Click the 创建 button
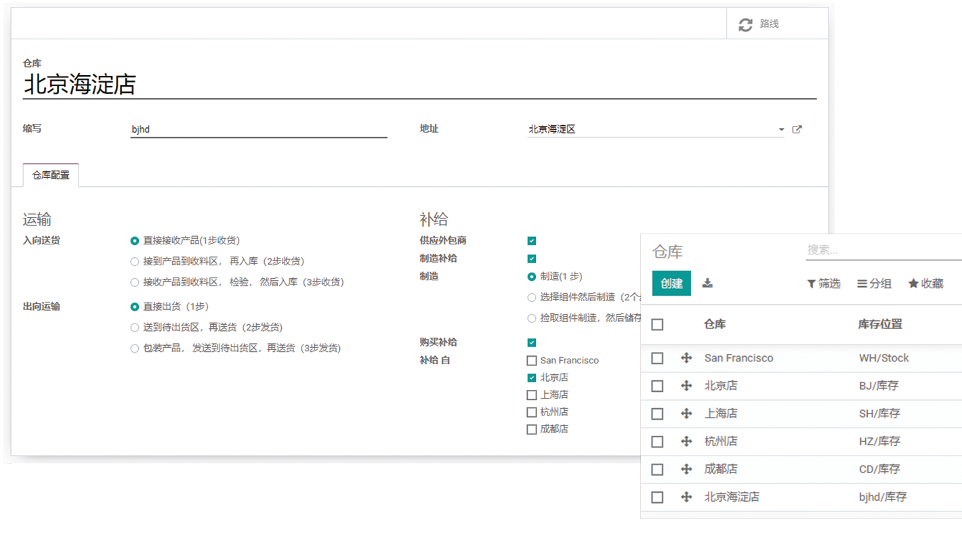 (x=671, y=284)
